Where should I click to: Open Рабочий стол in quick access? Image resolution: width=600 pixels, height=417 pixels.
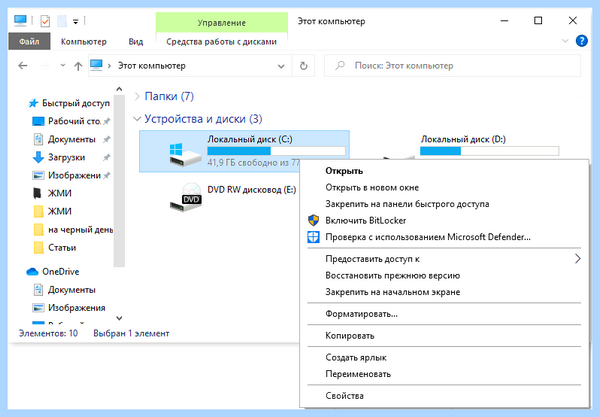click(74, 121)
